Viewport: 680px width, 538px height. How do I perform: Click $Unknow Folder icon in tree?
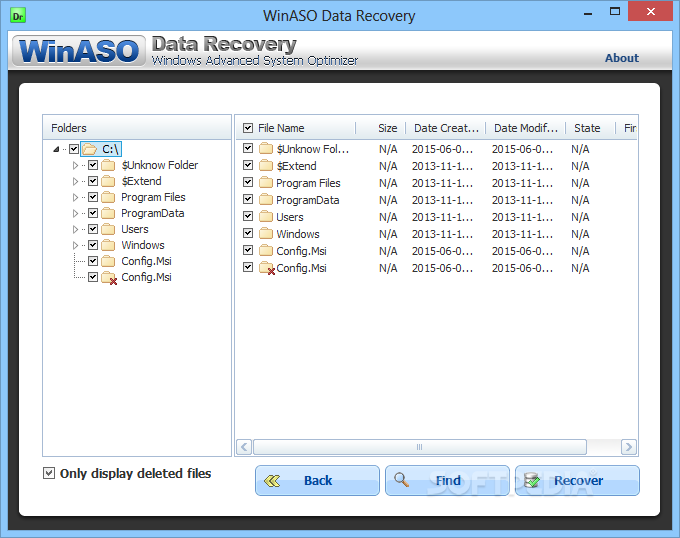(x=108, y=165)
